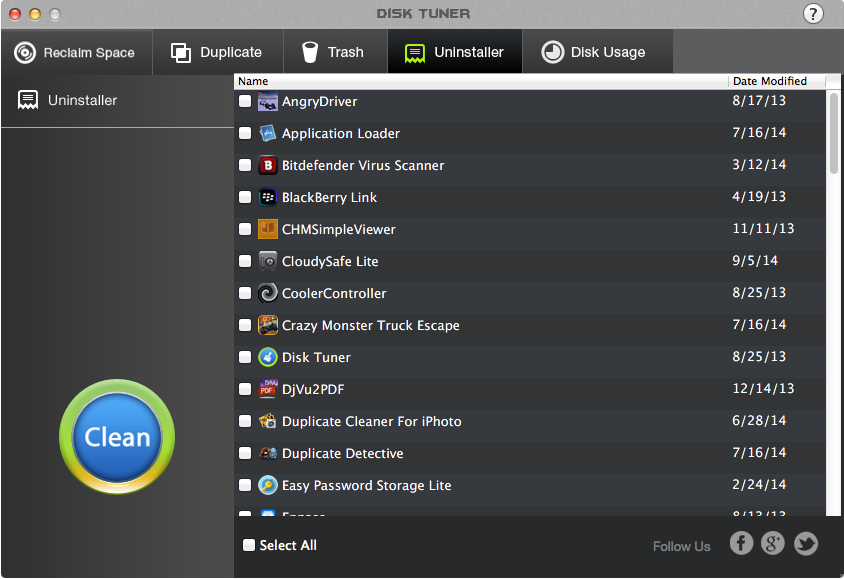
Task: Select the AngryDriver row name
Action: (319, 102)
